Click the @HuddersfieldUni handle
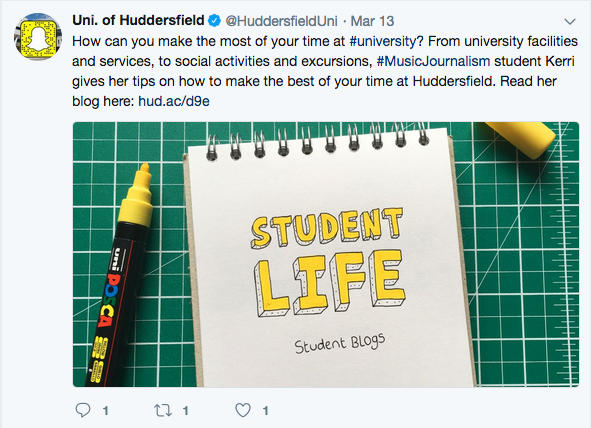This screenshot has height=428, width=591. click(x=281, y=21)
